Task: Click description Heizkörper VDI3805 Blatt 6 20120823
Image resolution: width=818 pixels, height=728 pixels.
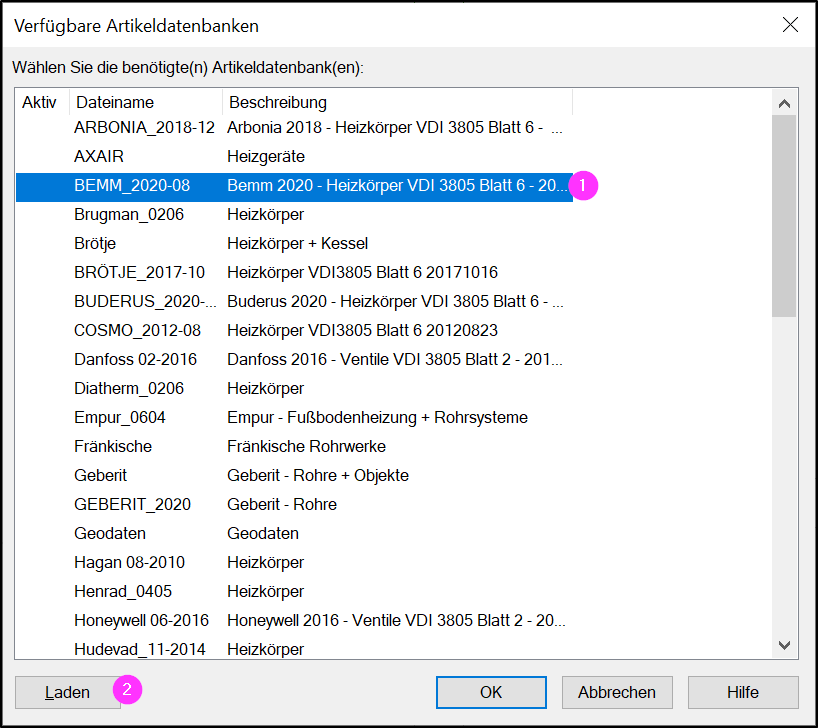Action: (x=362, y=330)
